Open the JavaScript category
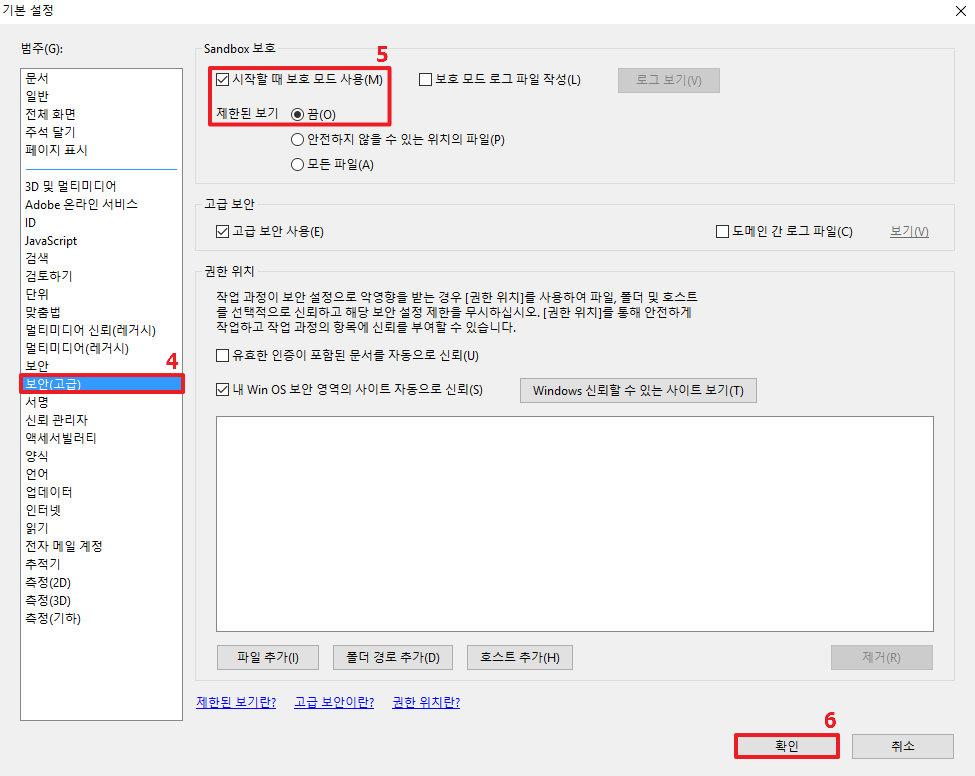This screenshot has width=975, height=776. pyautogui.click(x=51, y=241)
